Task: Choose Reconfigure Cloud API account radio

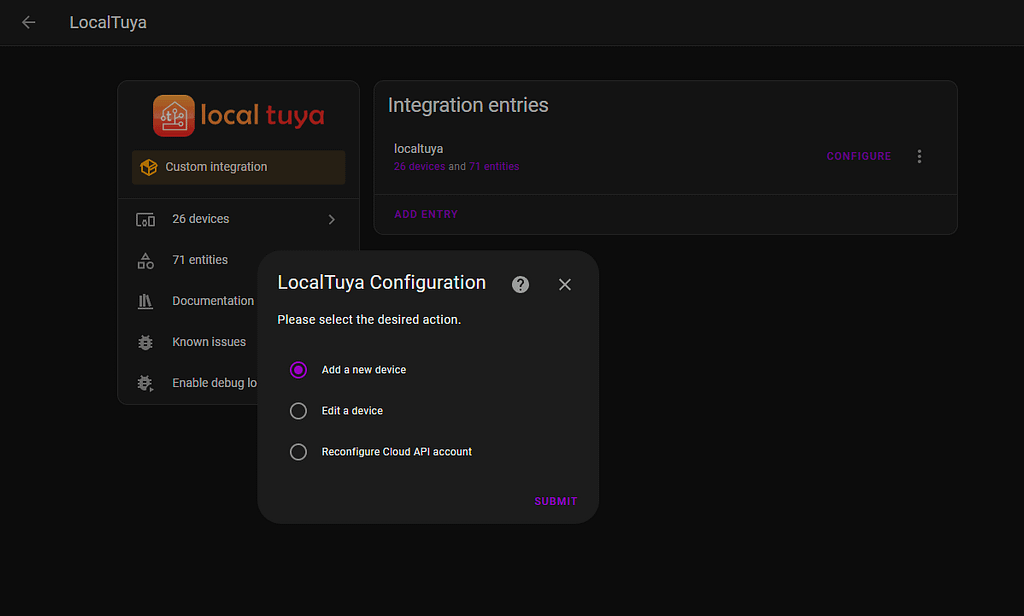Action: point(298,452)
